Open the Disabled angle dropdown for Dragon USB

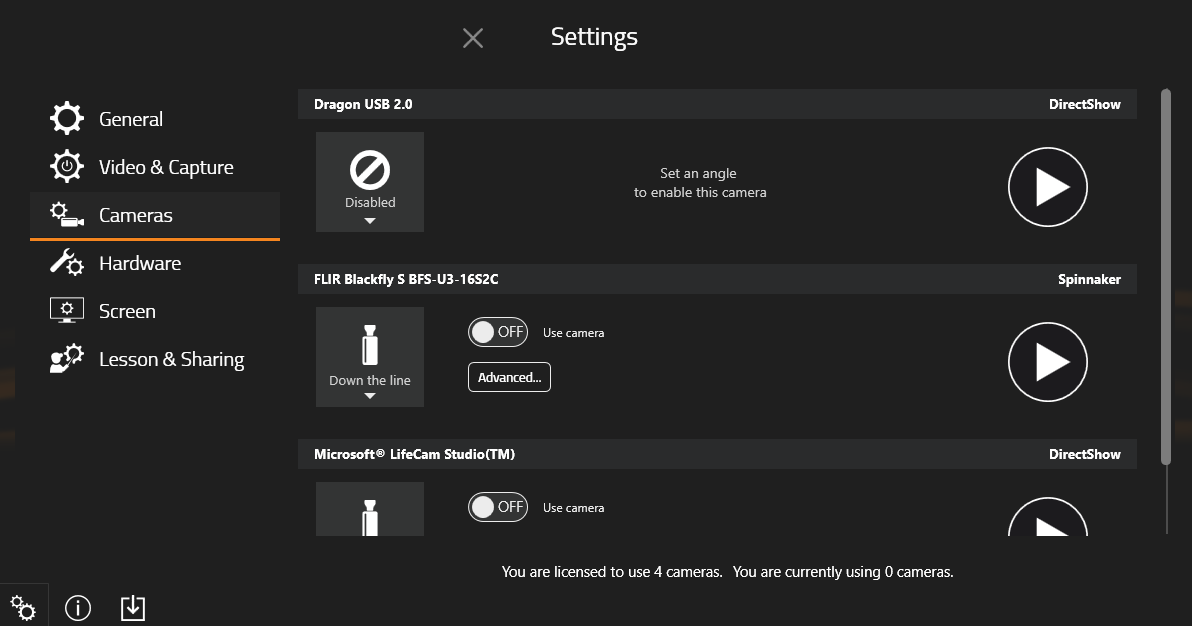[369, 182]
